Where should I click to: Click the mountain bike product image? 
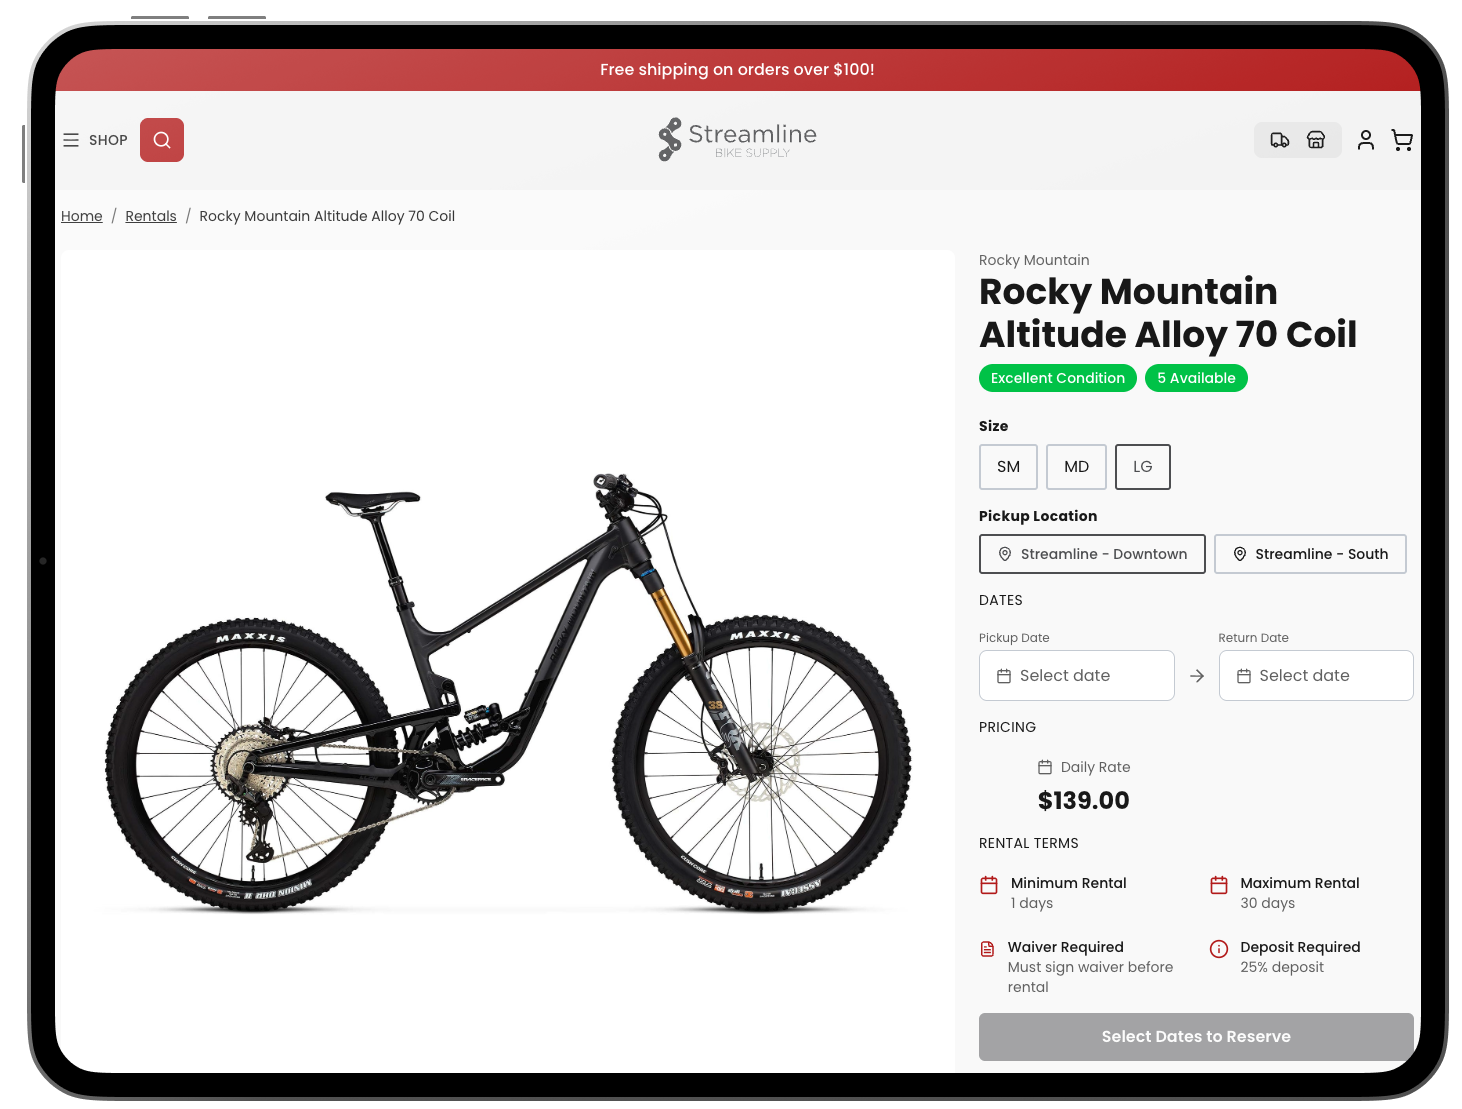508,690
